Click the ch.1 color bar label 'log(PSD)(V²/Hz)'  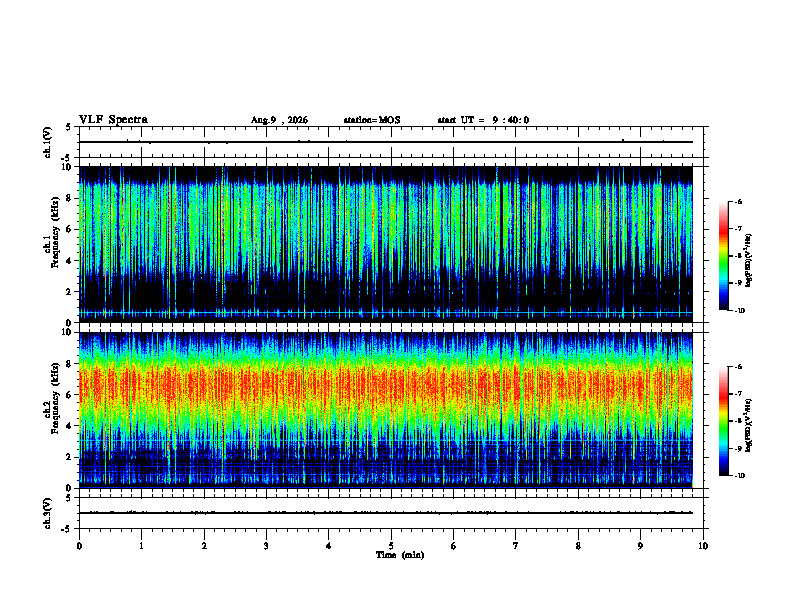click(749, 261)
